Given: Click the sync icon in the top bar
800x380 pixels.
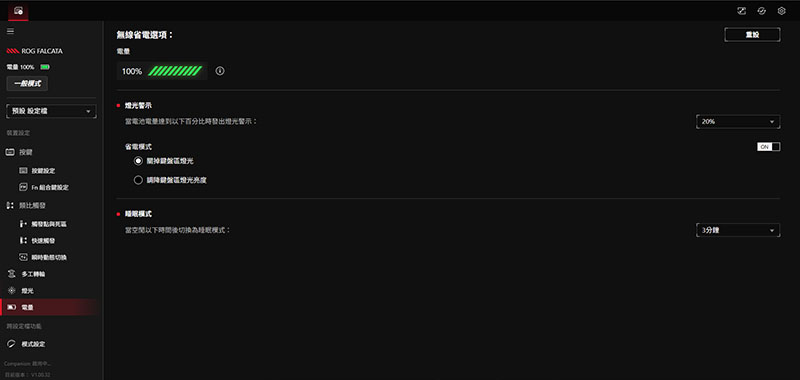Looking at the screenshot, I should tap(761, 11).
